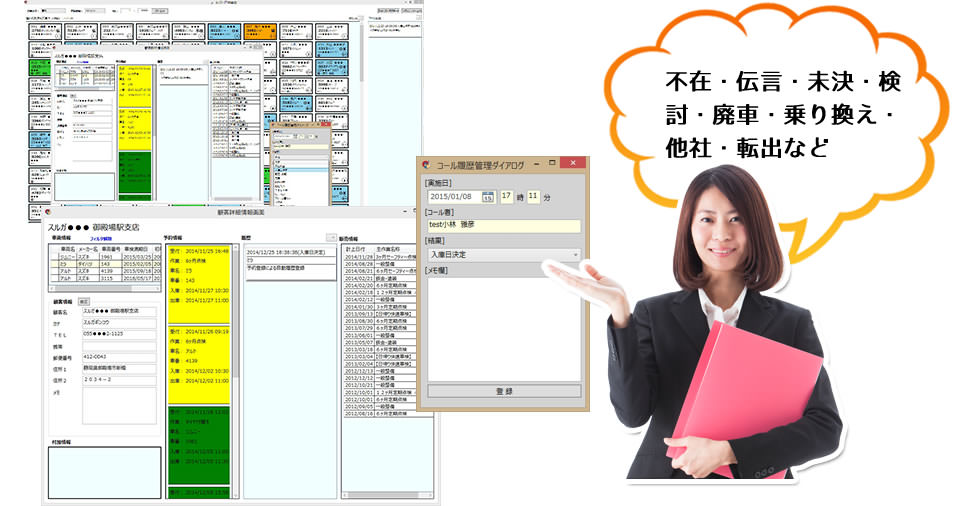Click the 計上日付 column header
Viewport: 960px width, 506px height.
pos(358,249)
